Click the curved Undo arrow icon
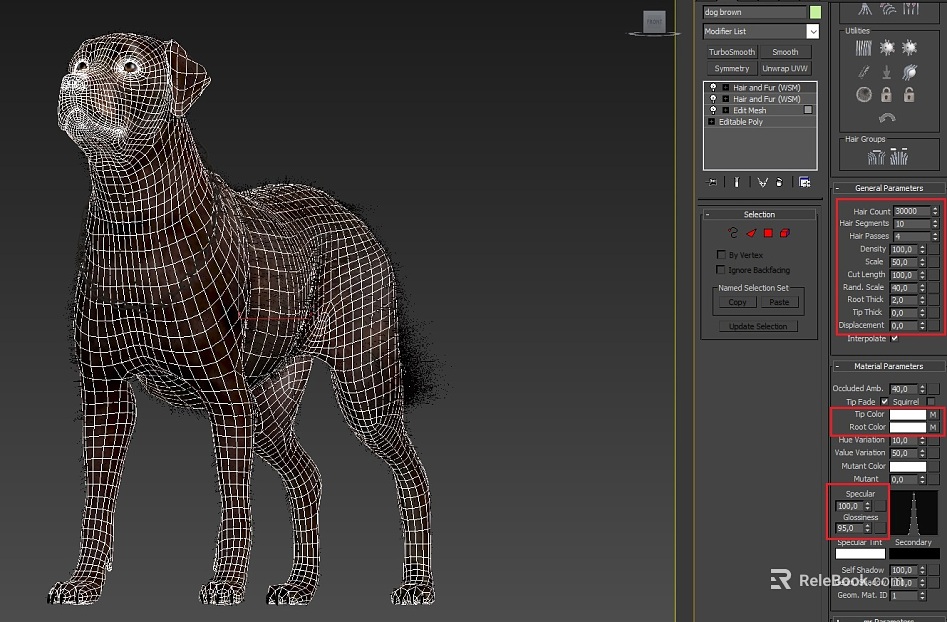The height and width of the screenshot is (622, 947). [887, 118]
